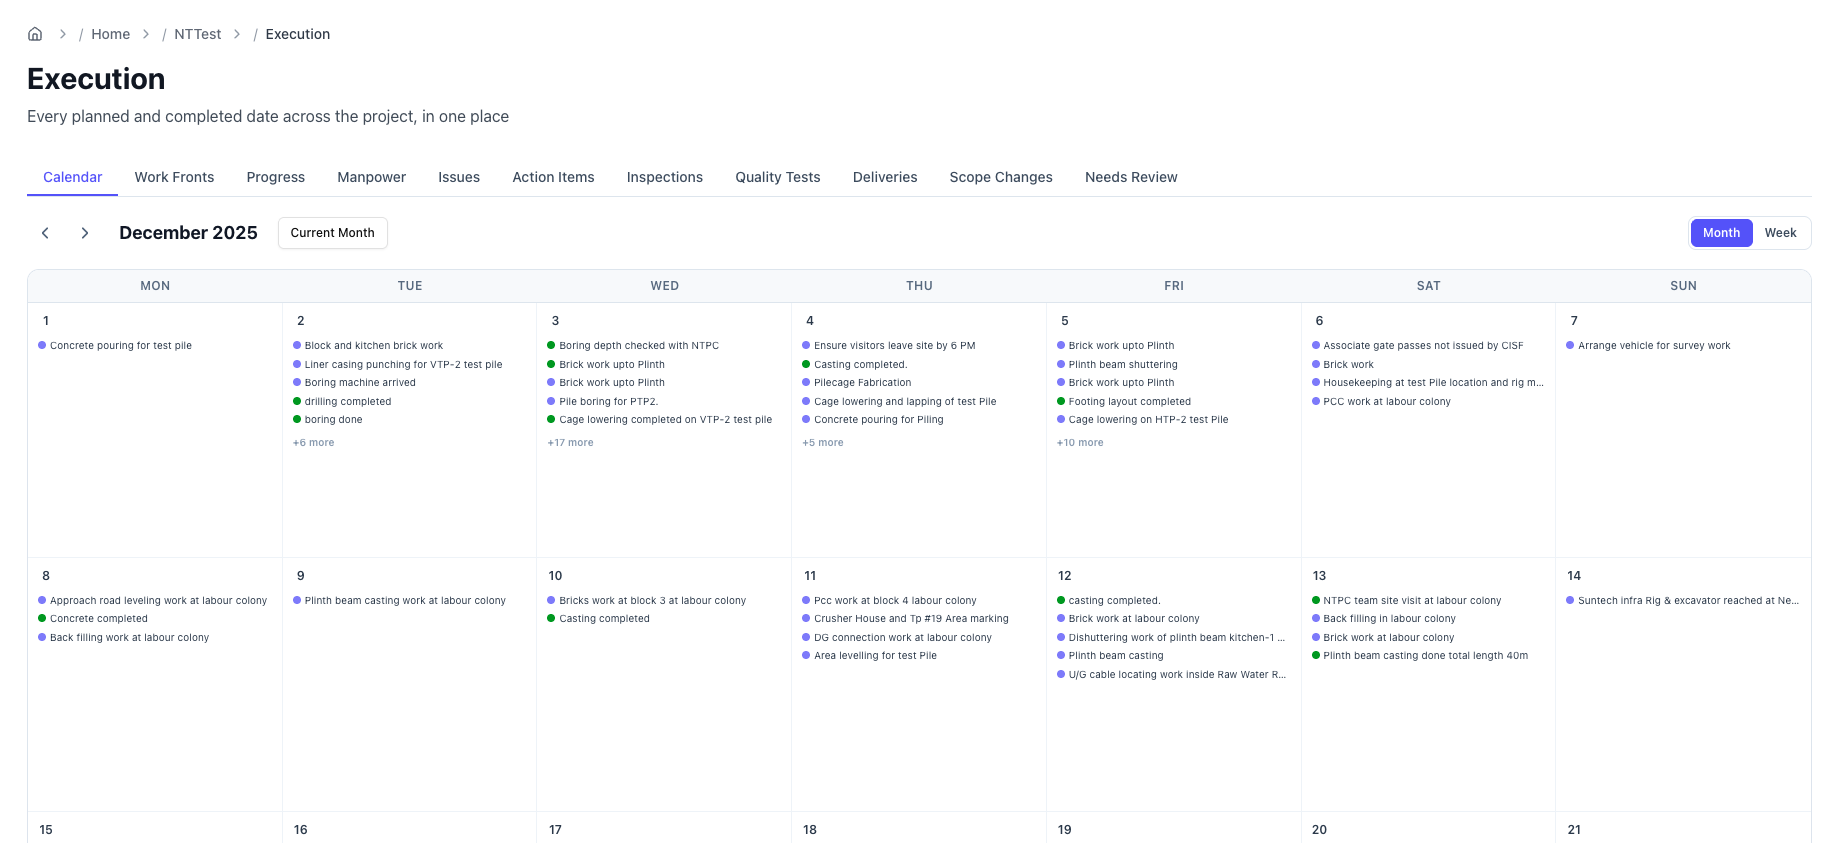Click the home icon in breadcrumb

tap(35, 34)
